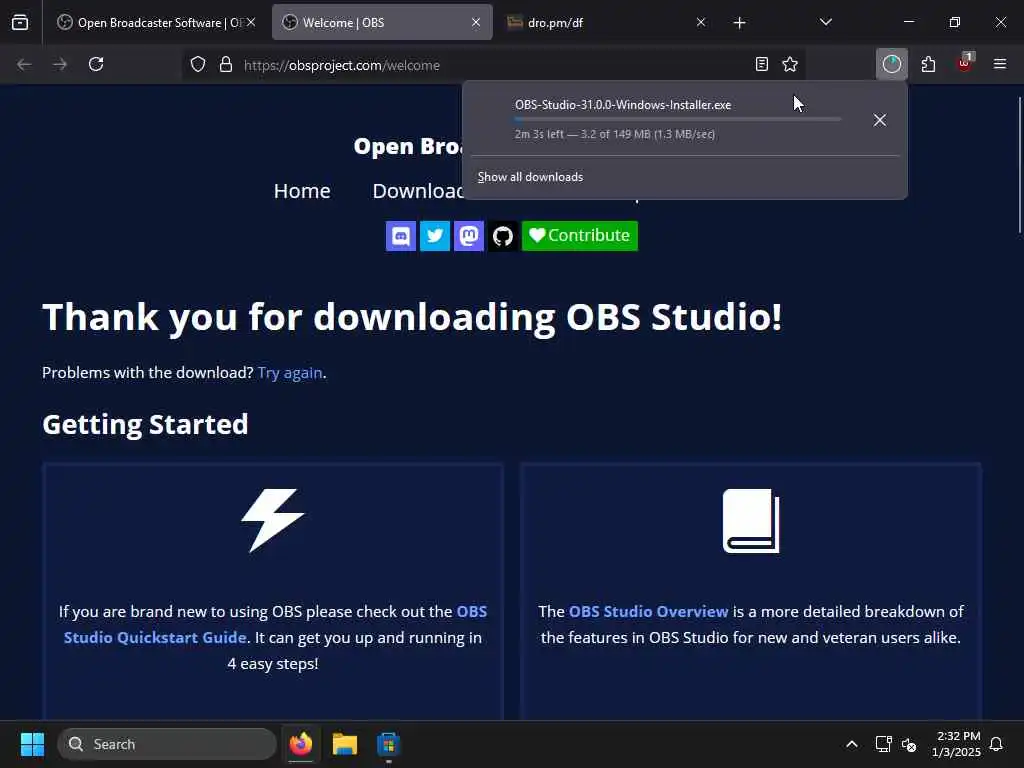Go forward to the next page

60,64
